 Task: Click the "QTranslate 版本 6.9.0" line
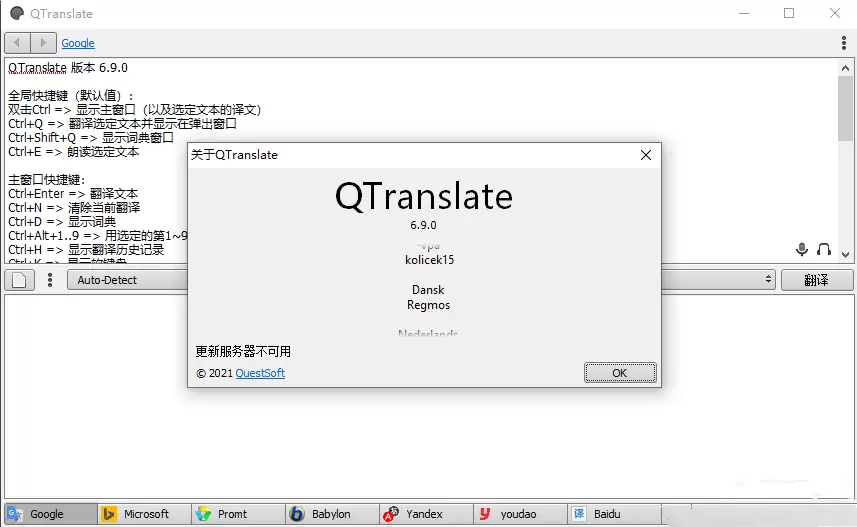[x=68, y=68]
